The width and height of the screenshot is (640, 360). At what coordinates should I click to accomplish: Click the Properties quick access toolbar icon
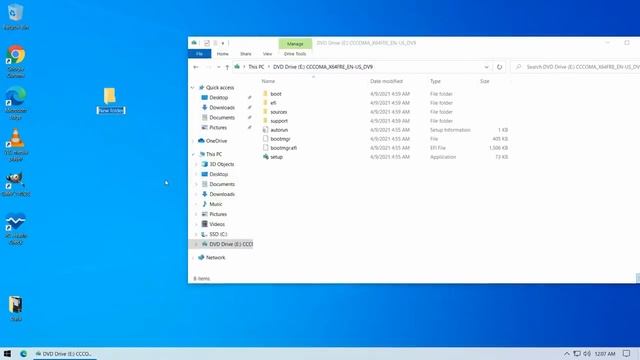click(x=207, y=43)
